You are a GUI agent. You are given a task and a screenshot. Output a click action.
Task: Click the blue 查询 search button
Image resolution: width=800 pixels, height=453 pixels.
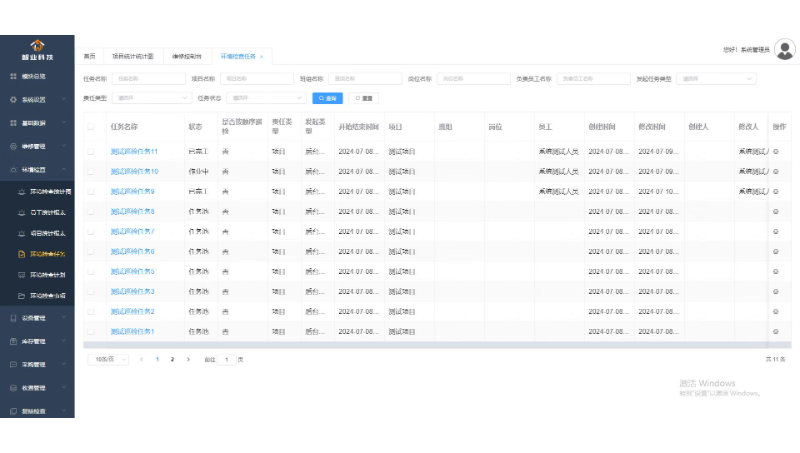click(328, 98)
